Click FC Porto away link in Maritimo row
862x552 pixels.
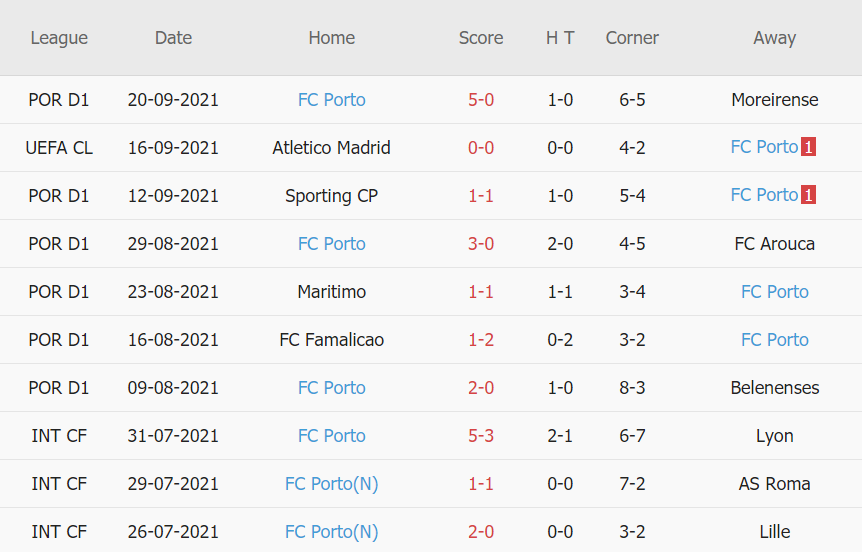[x=774, y=292]
